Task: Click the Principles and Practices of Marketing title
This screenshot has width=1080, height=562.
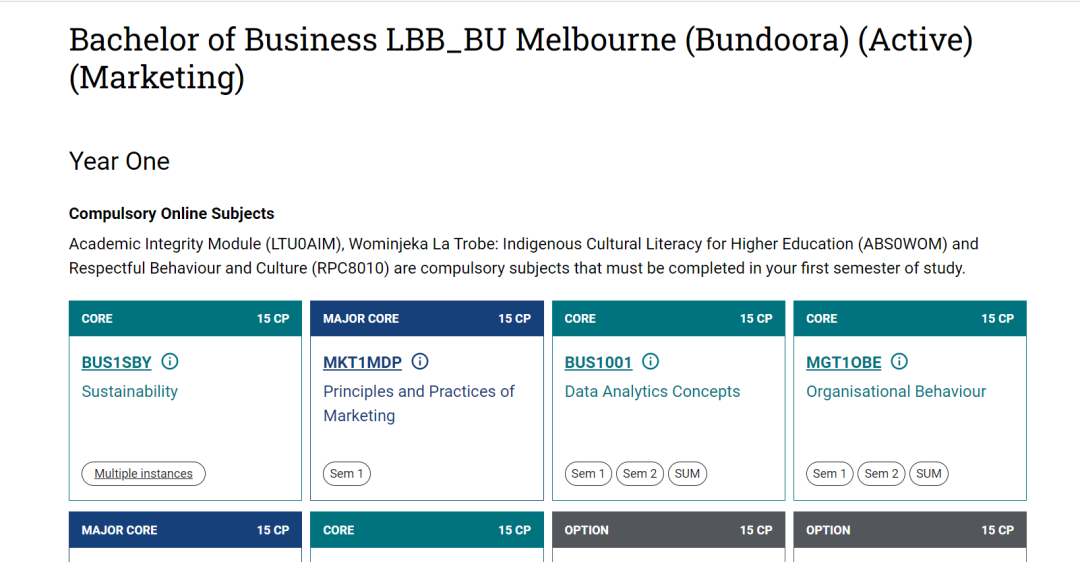Action: 419,404
